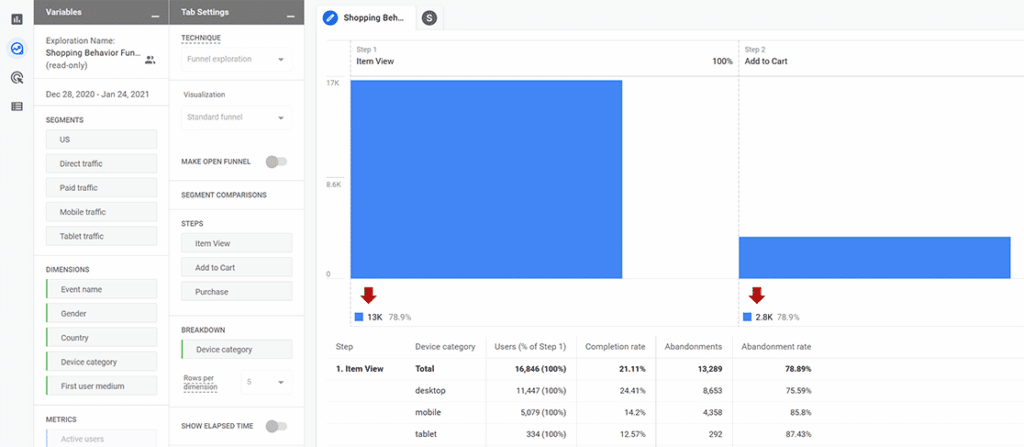The width and height of the screenshot is (1024, 447).
Task: Open the Explore icon in left sidebar
Action: 17,48
